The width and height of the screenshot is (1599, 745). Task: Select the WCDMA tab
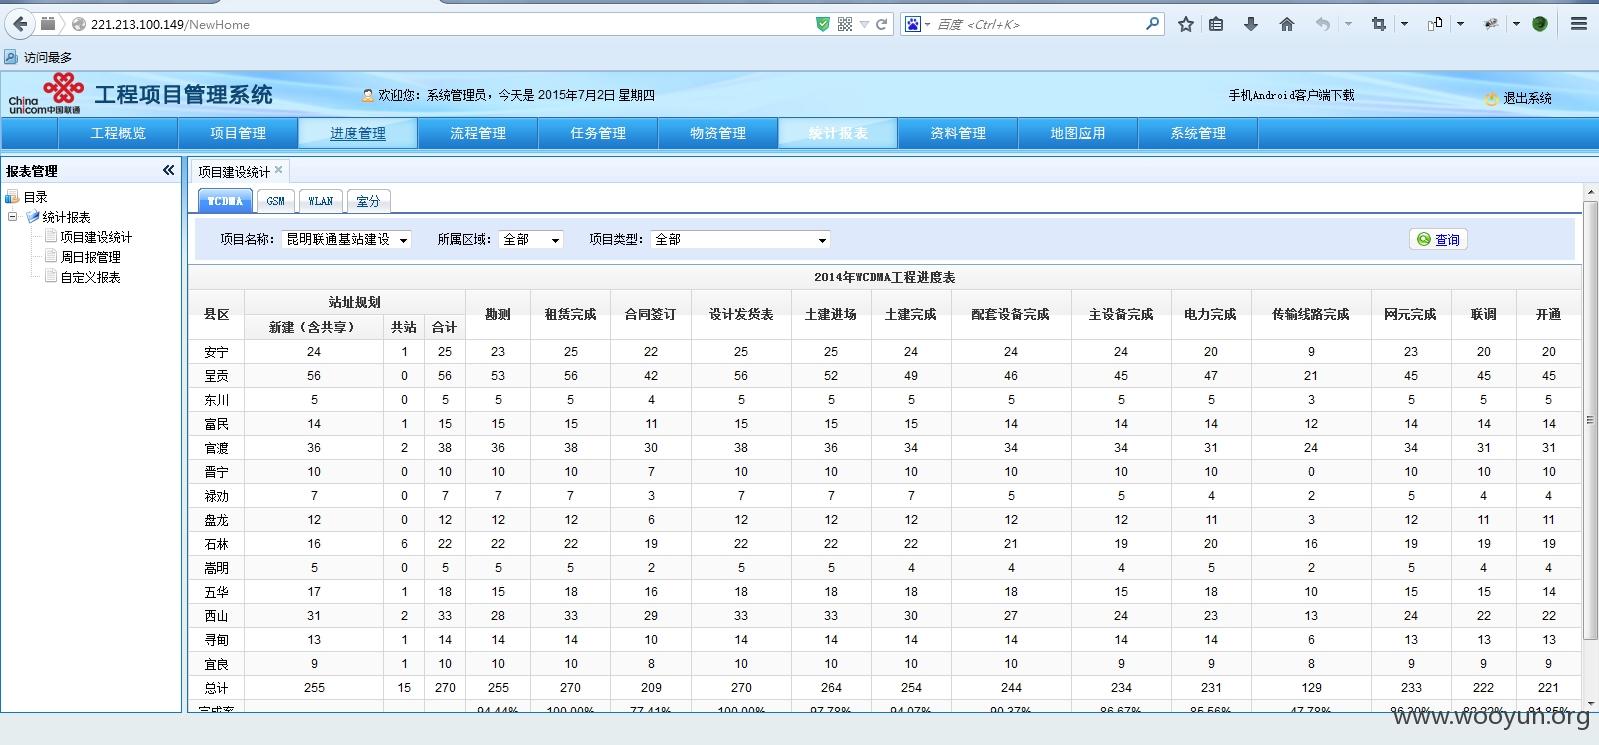(x=225, y=201)
